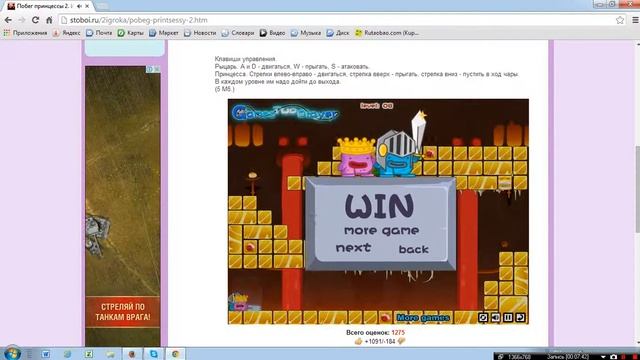Click the page vertical scrollbar thumb
Viewport: 640px width, 360px height.
click(637, 190)
